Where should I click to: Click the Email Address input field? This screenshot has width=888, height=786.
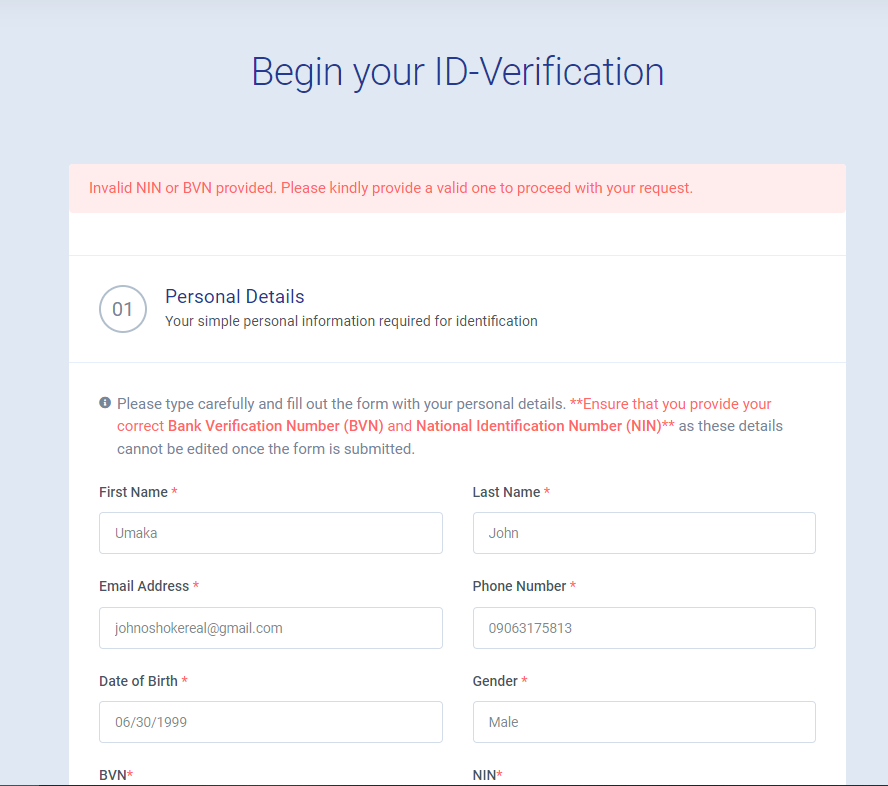pos(270,628)
